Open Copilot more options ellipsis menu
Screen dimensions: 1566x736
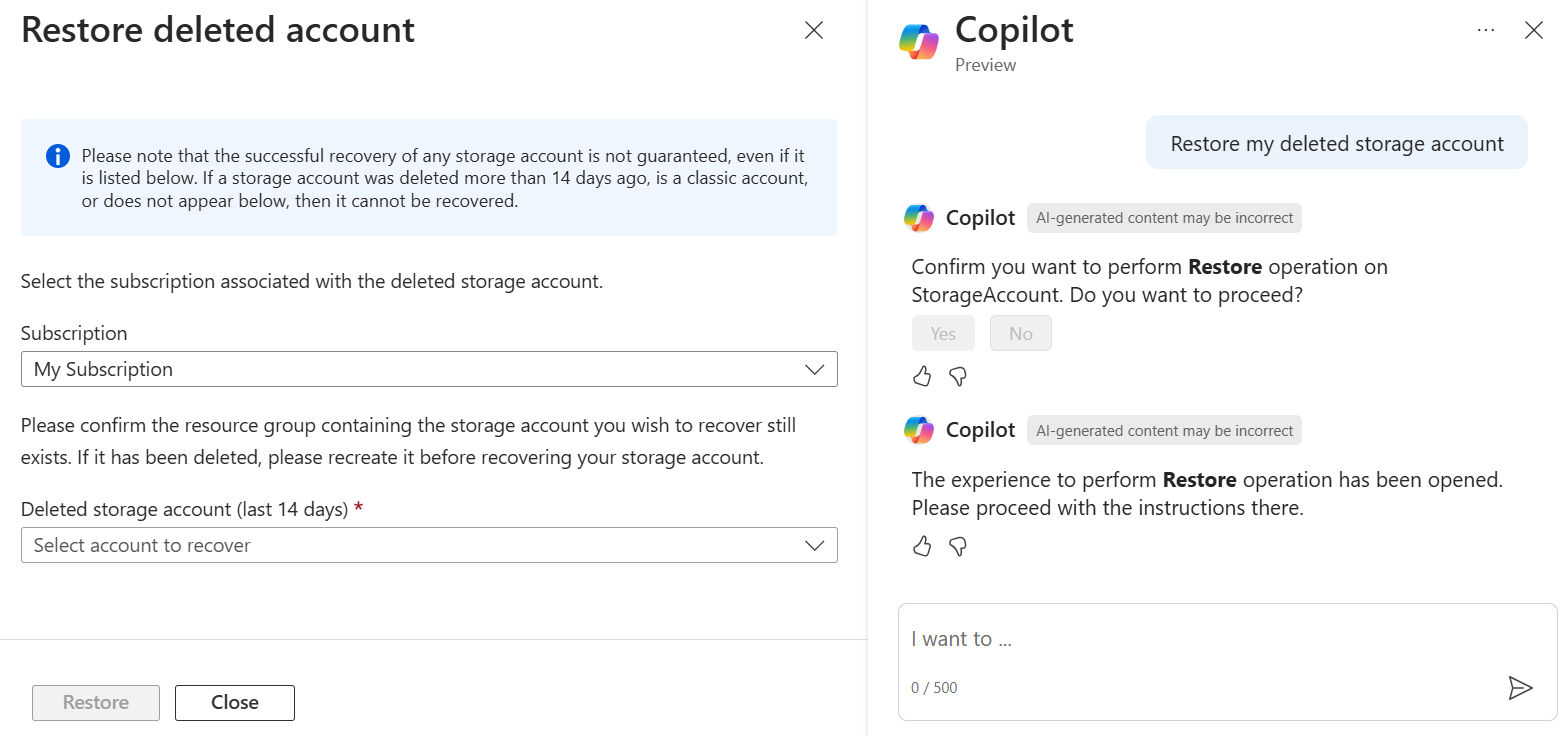click(1485, 31)
